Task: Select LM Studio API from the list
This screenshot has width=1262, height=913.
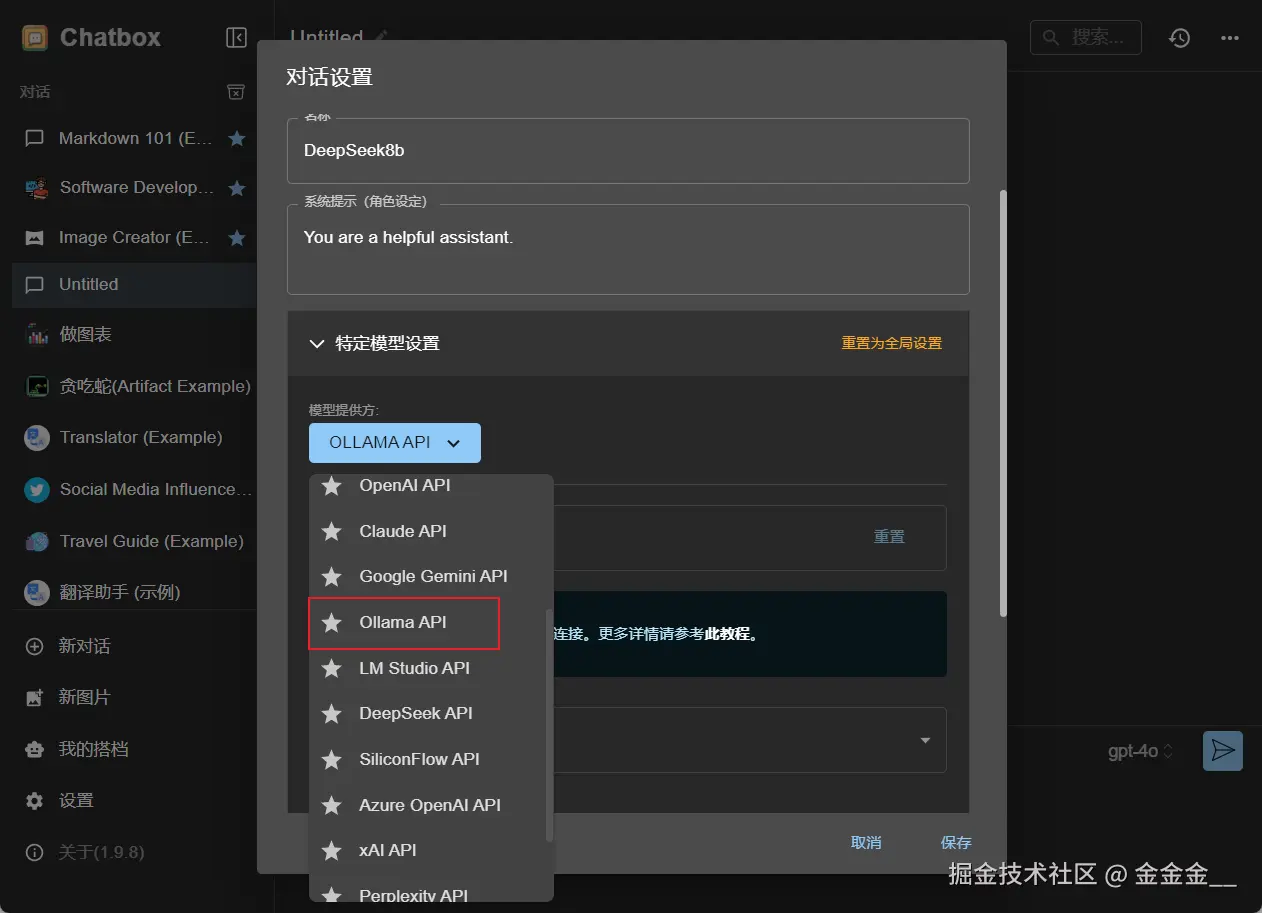Action: [431, 668]
